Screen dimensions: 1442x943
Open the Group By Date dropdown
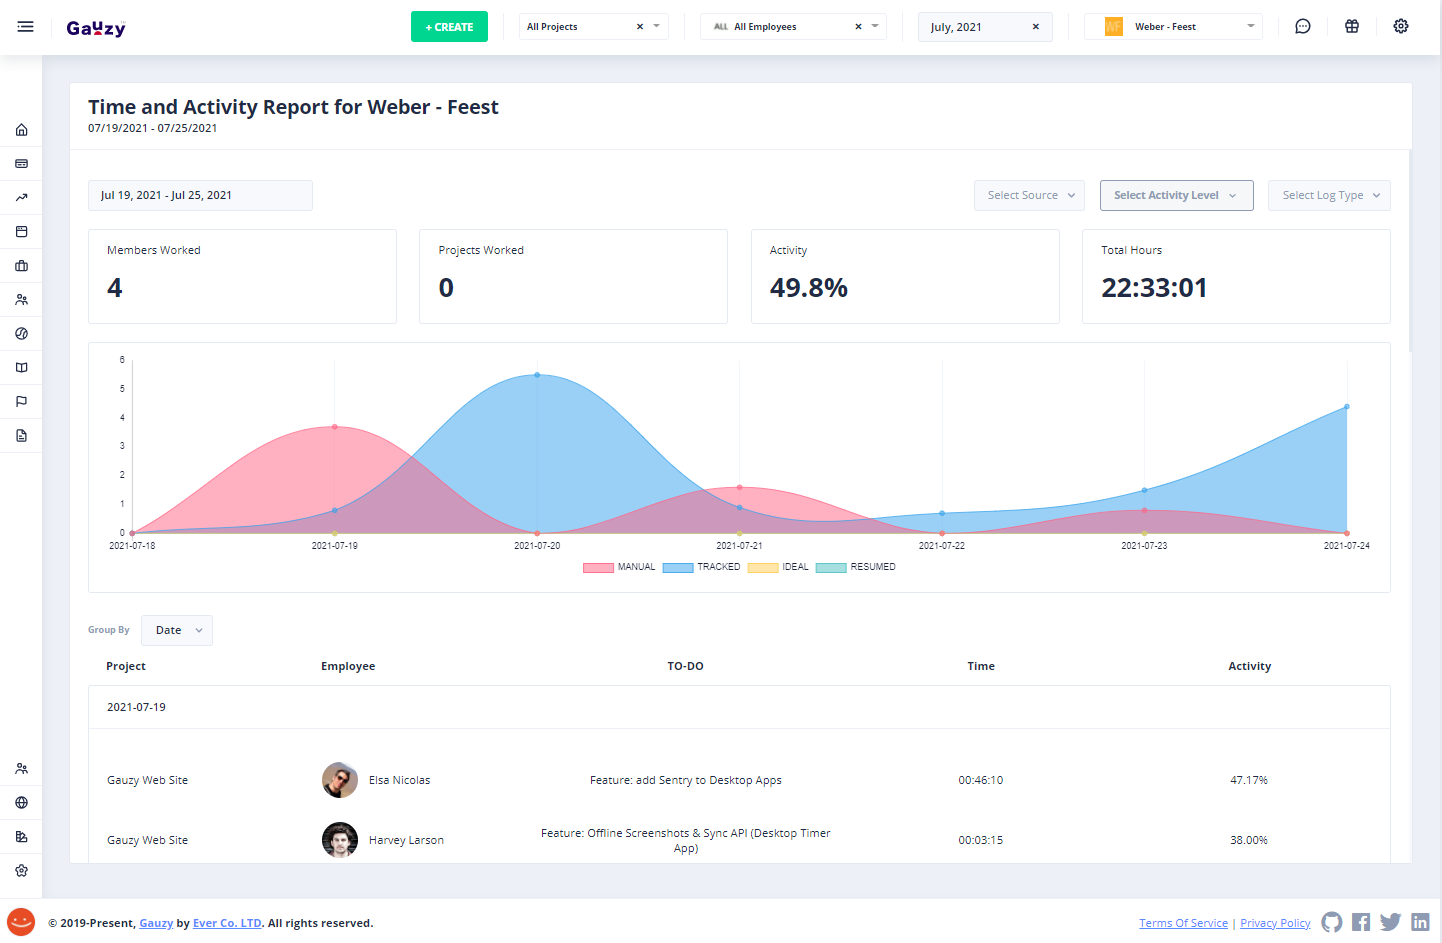point(177,631)
